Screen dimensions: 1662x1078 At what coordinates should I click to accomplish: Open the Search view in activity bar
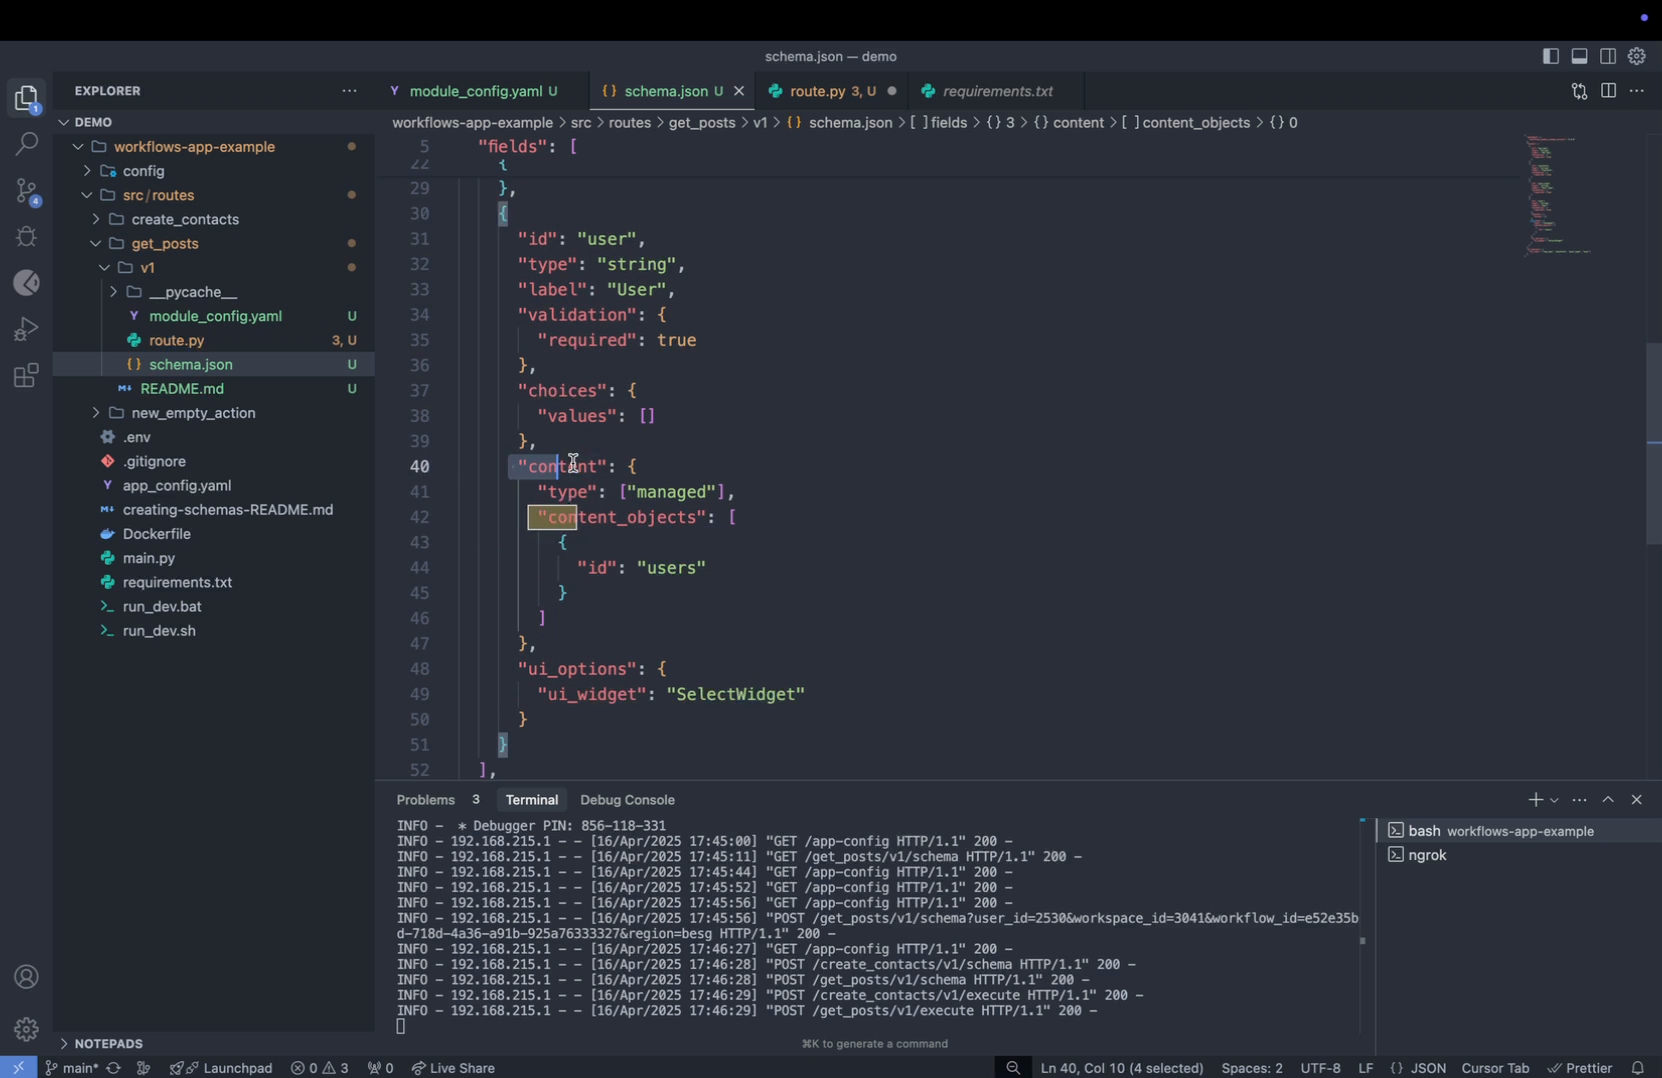(x=27, y=144)
